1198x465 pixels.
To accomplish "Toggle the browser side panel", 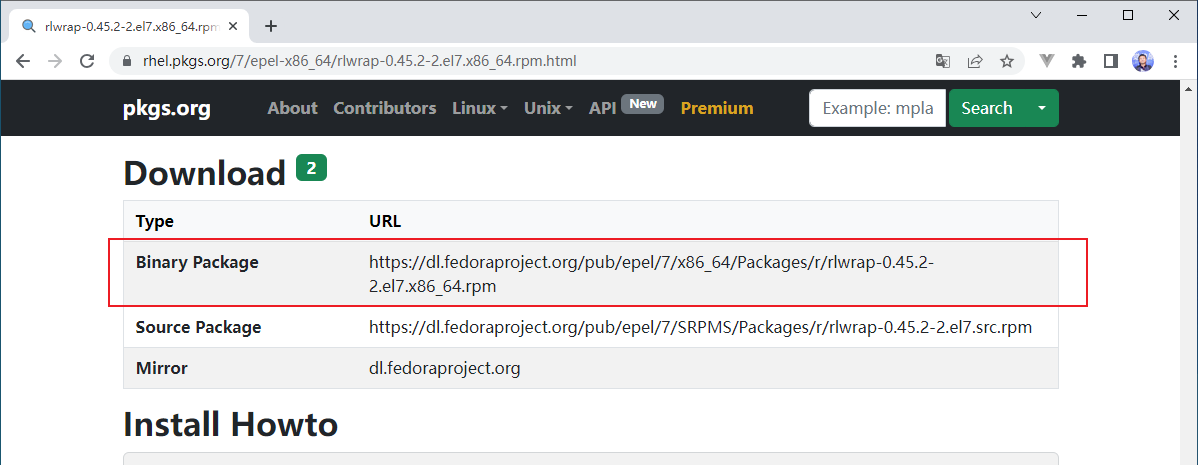I will [x=1110, y=61].
